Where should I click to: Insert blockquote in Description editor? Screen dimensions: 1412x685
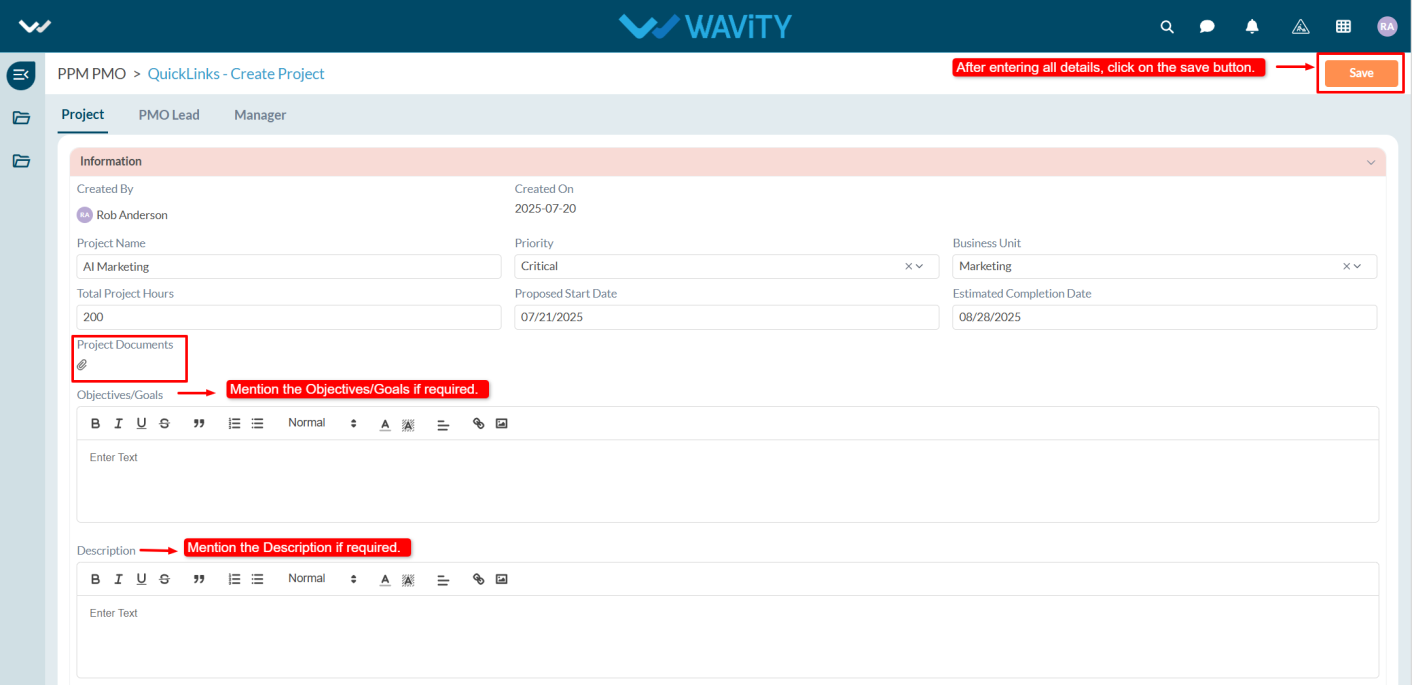click(x=199, y=579)
